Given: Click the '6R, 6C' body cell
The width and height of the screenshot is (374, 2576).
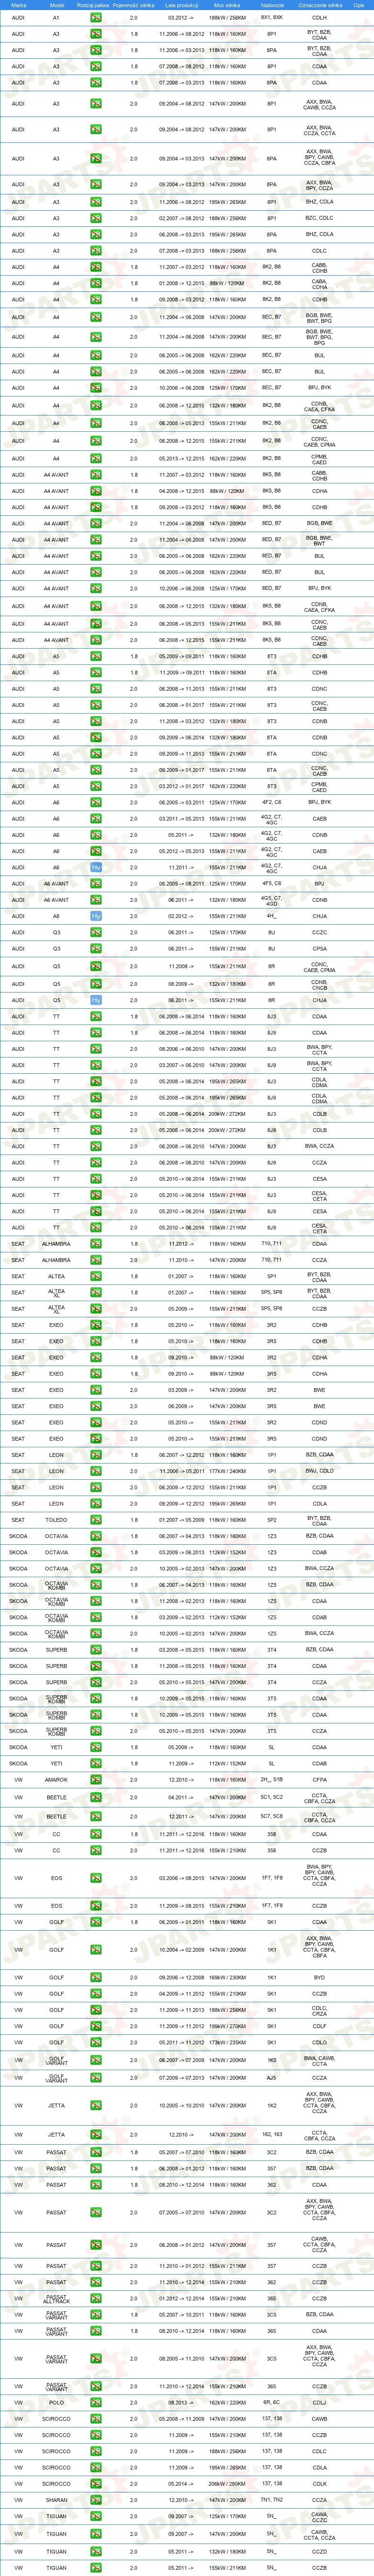Looking at the screenshot, I should pyautogui.click(x=272, y=2403).
